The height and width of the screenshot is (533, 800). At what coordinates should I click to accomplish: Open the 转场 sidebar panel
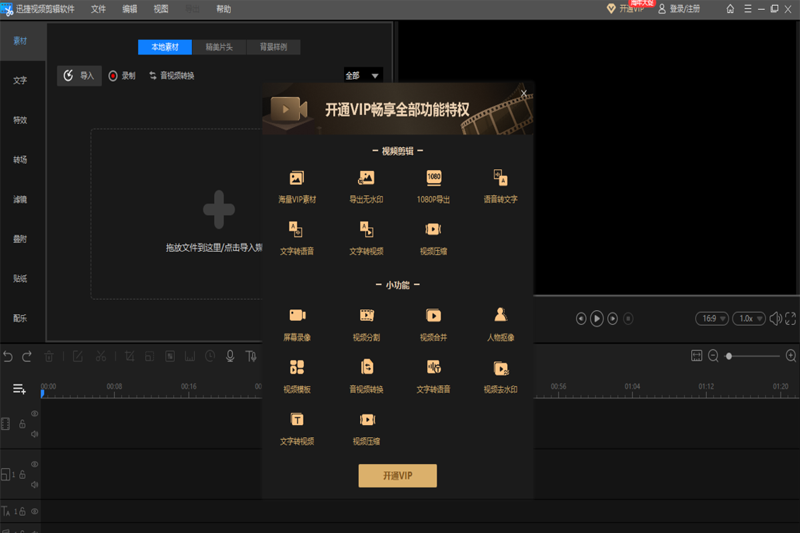[x=20, y=160]
